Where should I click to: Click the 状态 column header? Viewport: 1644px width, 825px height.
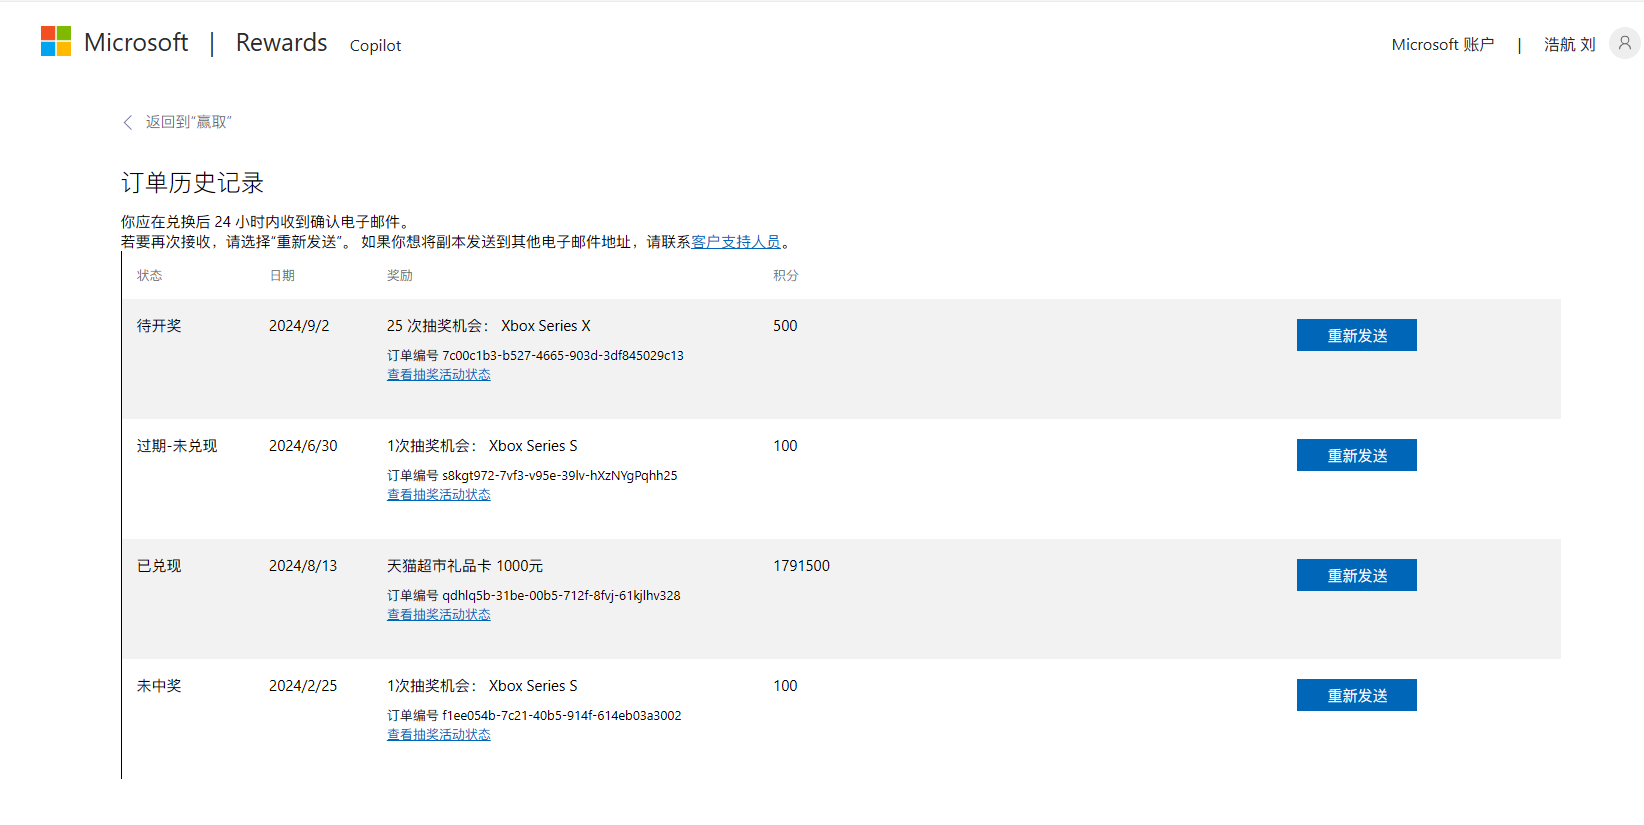coord(150,276)
